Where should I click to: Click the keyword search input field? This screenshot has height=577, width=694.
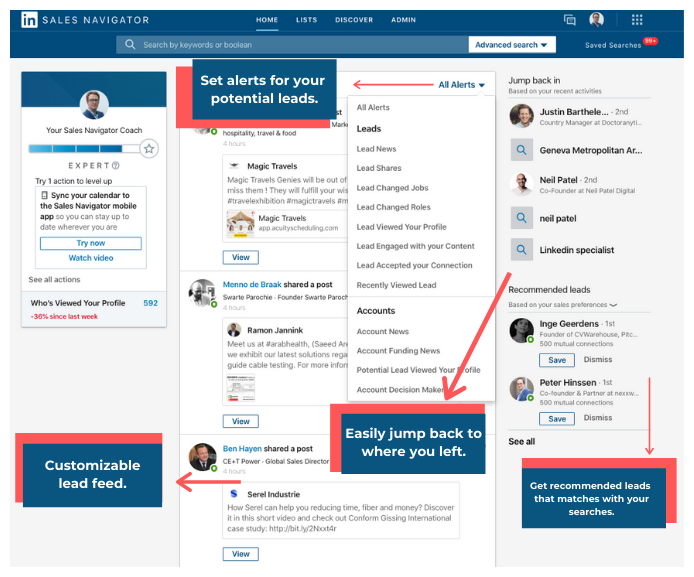pos(292,45)
